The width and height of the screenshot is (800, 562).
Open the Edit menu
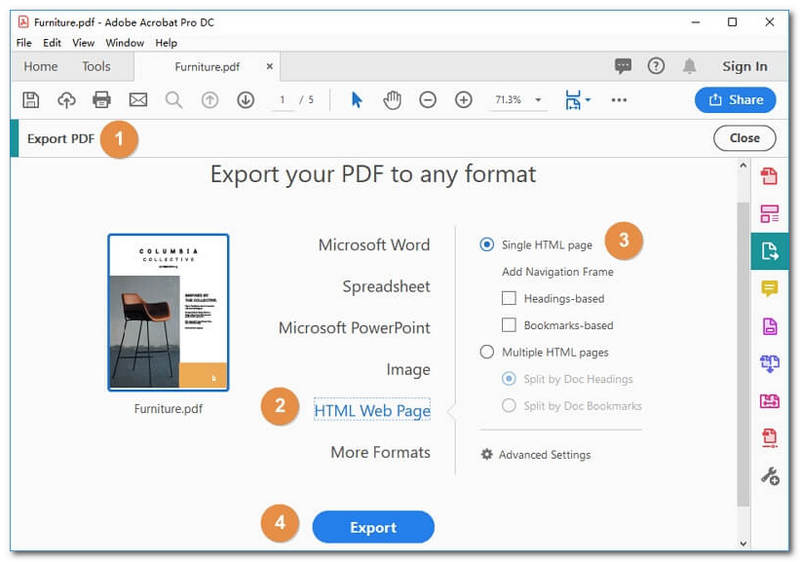[52, 43]
